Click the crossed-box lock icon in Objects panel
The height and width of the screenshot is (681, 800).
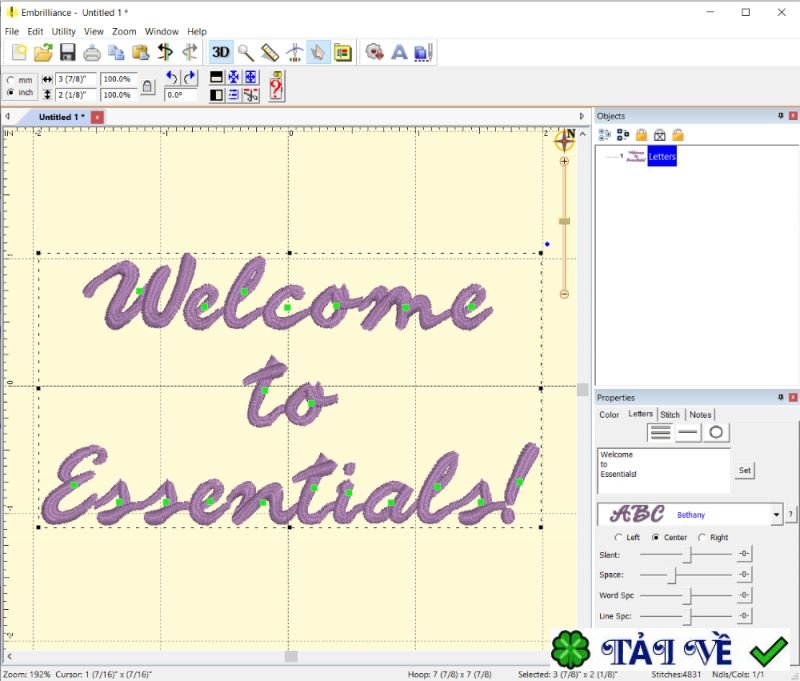pyautogui.click(x=660, y=135)
